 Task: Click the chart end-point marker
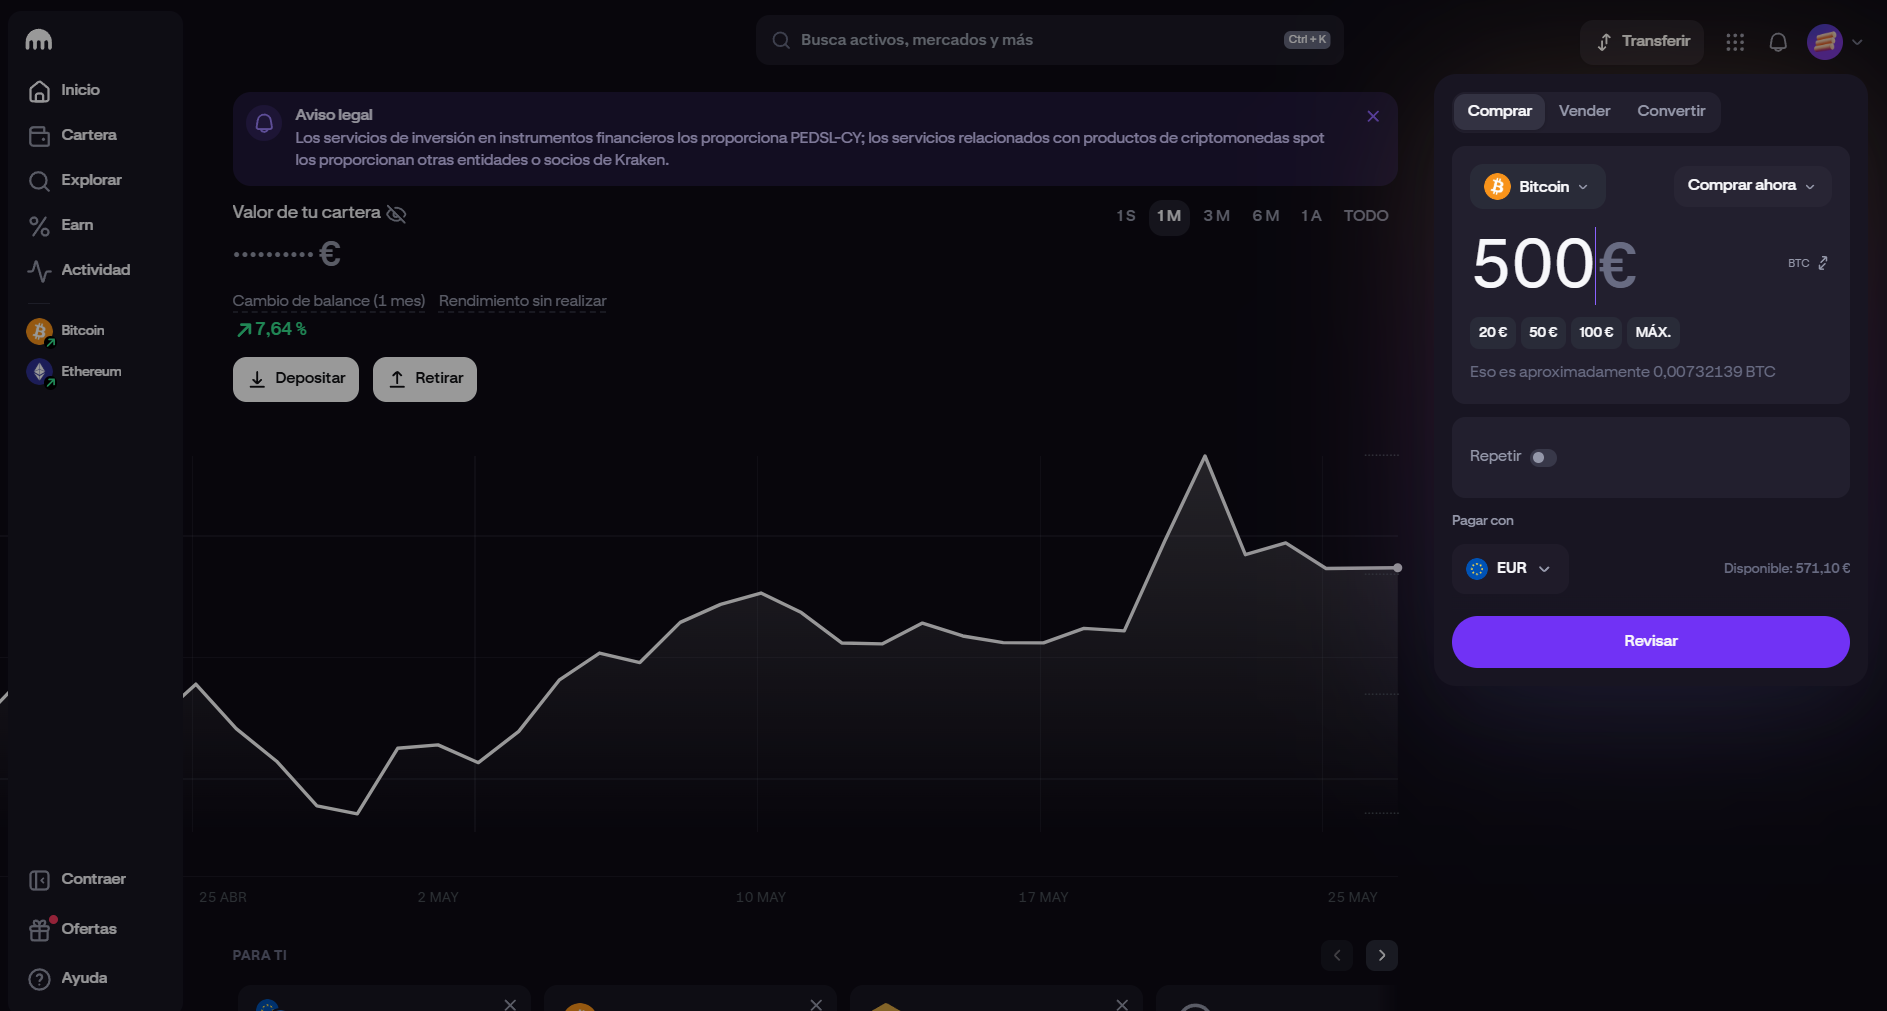pyautogui.click(x=1397, y=568)
